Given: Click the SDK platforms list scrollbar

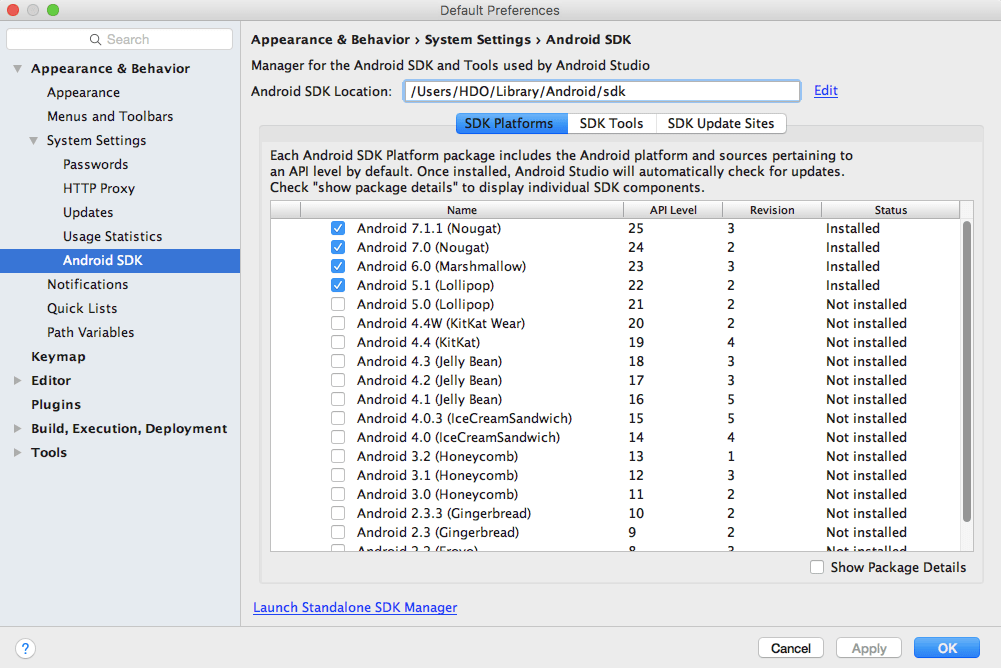Looking at the screenshot, I should [967, 372].
